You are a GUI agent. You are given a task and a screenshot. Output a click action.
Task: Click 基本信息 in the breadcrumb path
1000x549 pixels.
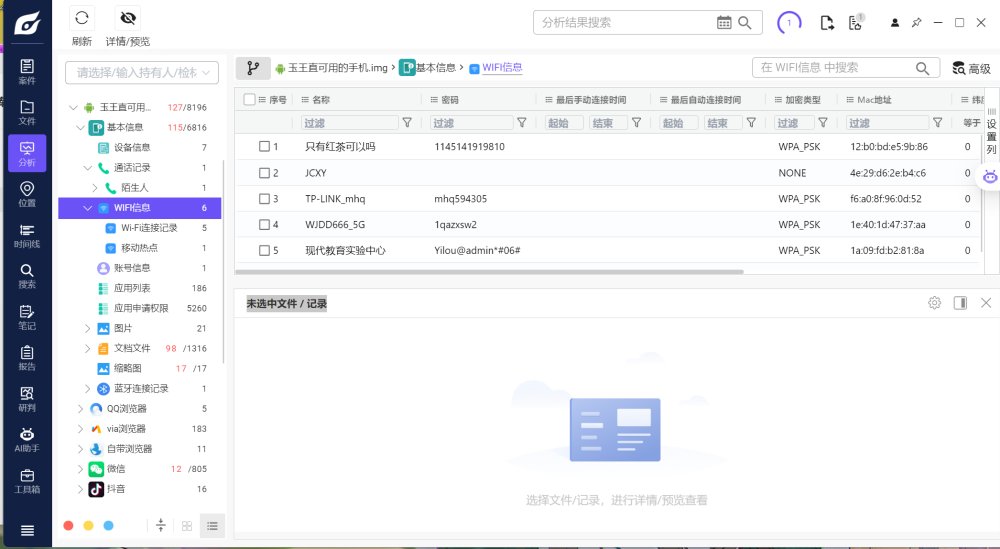coord(434,68)
